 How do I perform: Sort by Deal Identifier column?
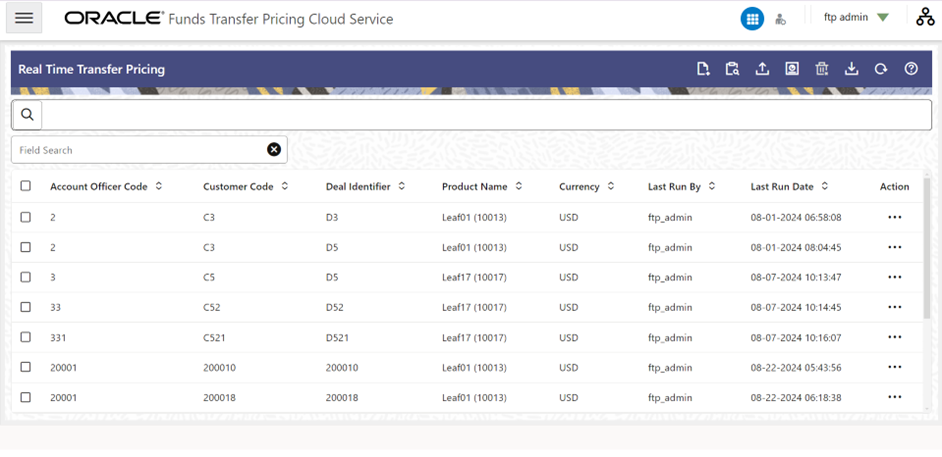(x=401, y=186)
